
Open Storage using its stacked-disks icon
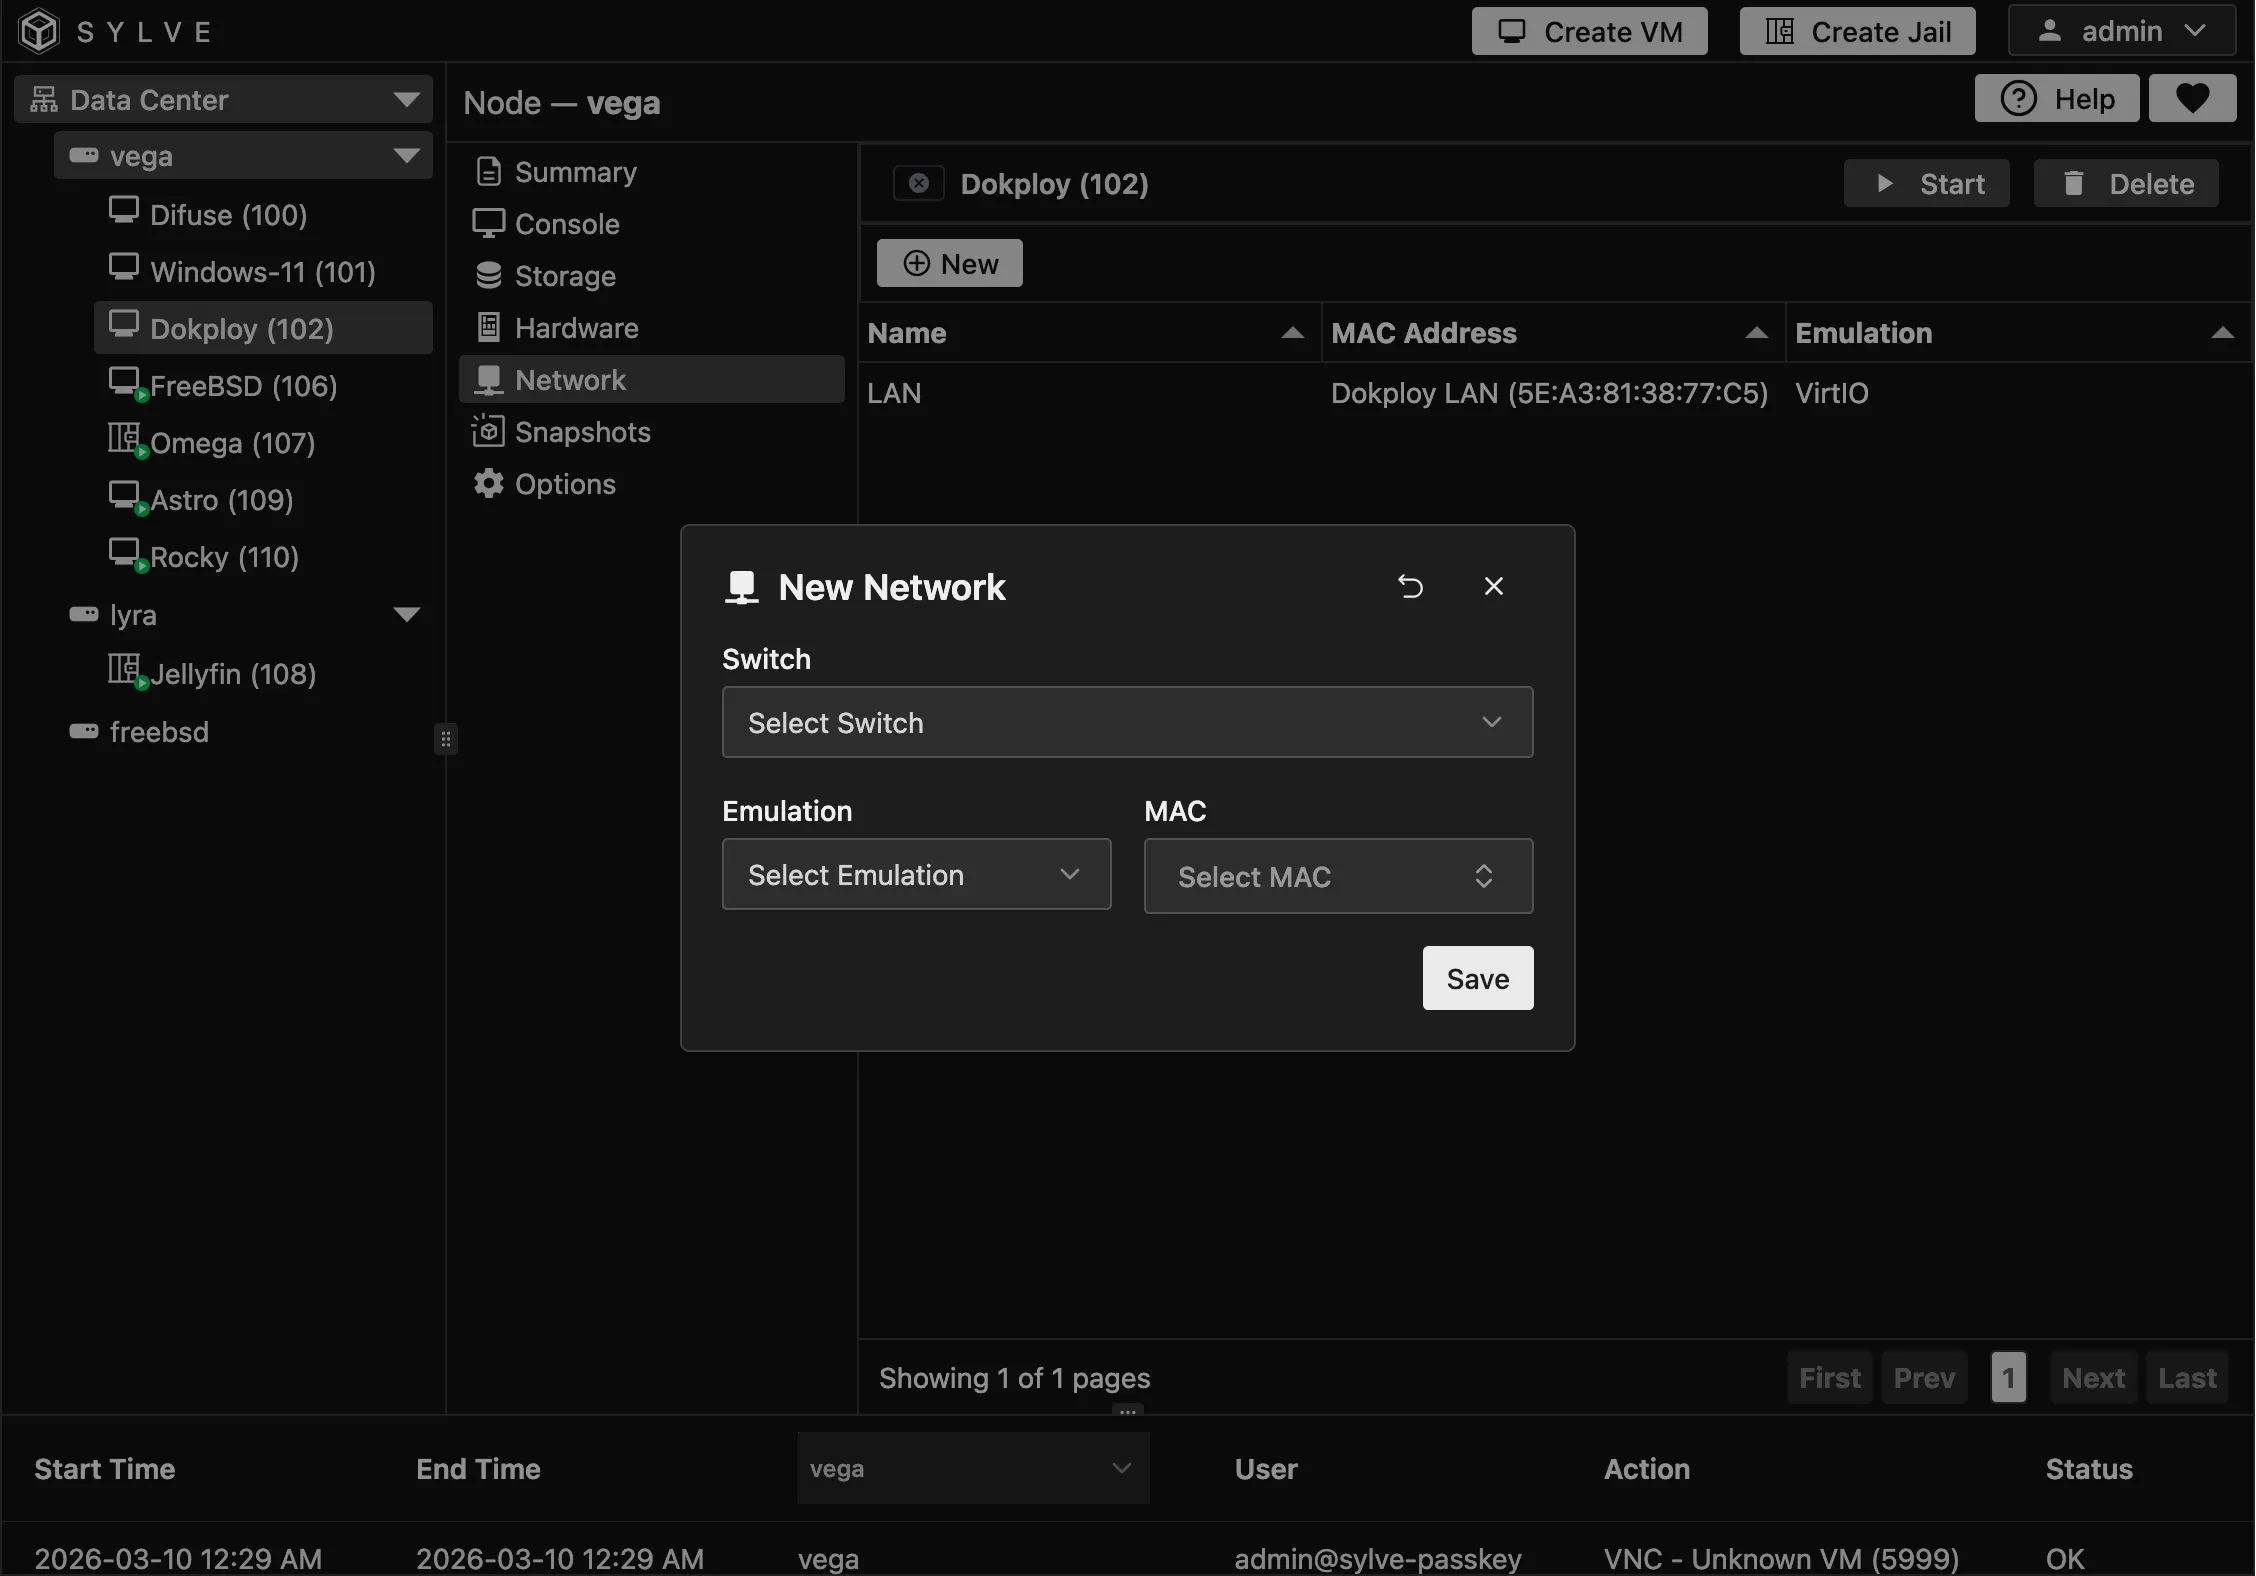click(489, 276)
